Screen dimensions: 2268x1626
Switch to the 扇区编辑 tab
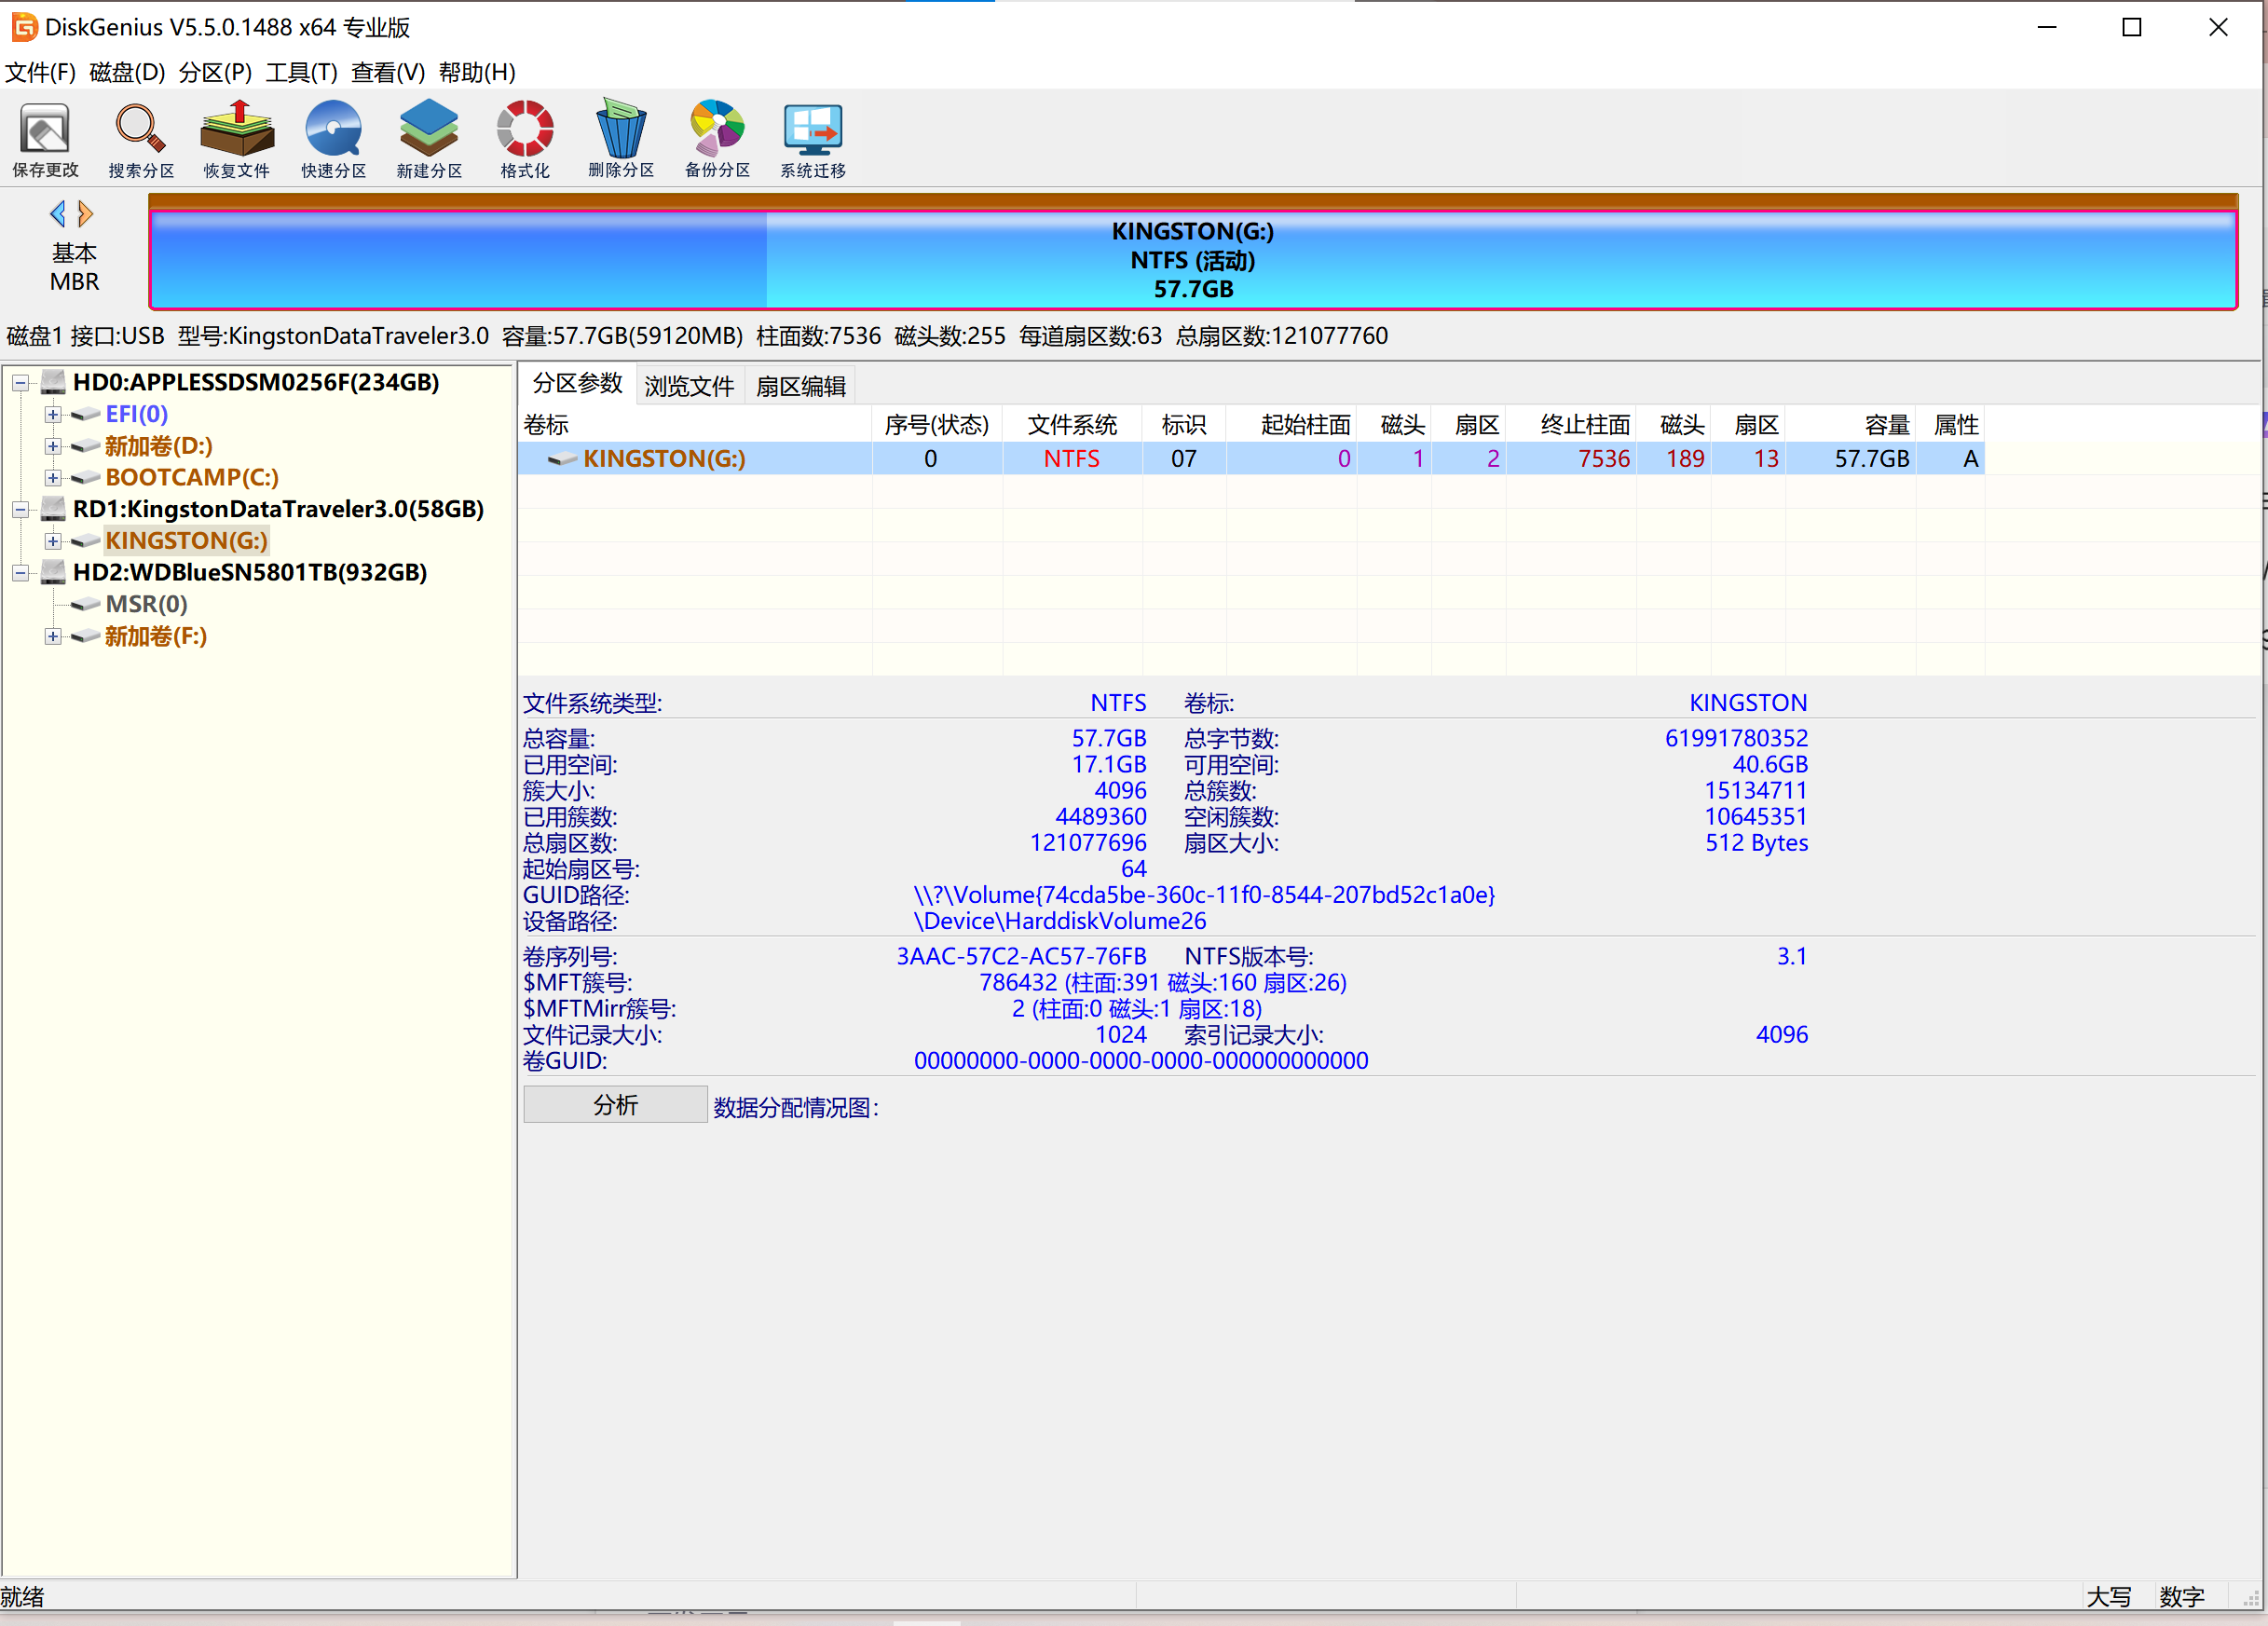pos(800,386)
